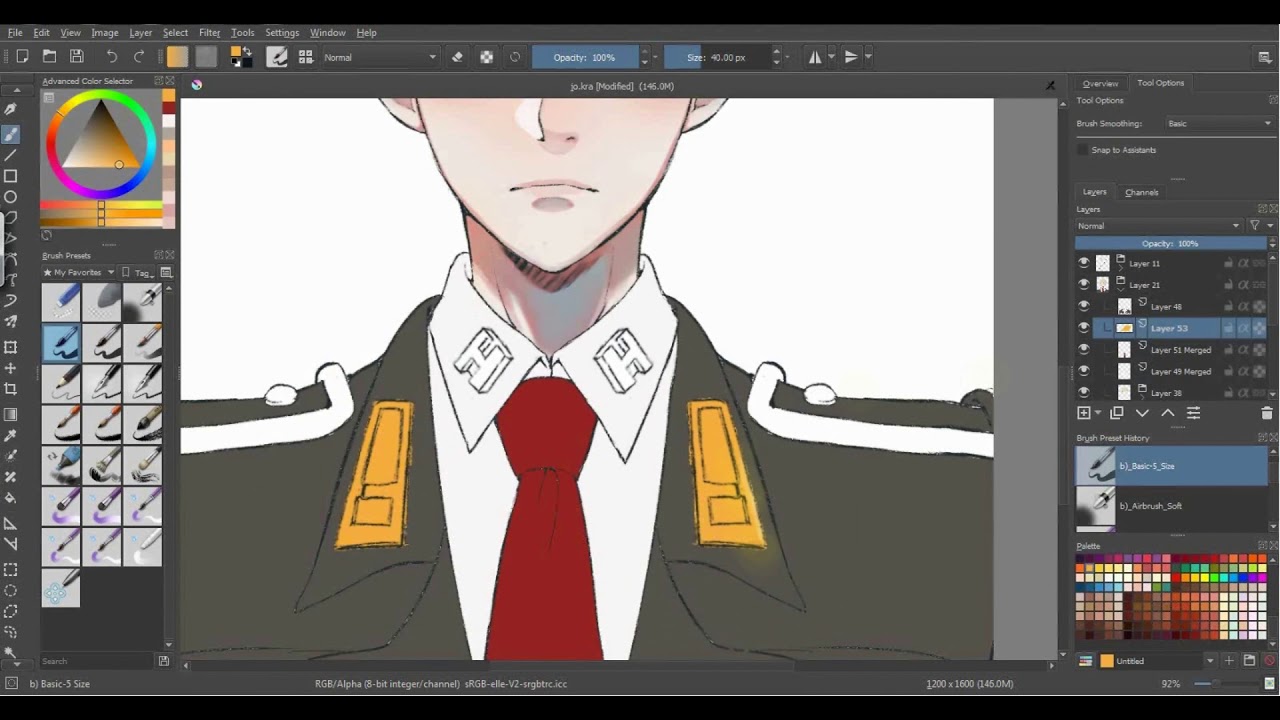Switch to the Channels tab
1280x720 pixels.
point(1141,192)
